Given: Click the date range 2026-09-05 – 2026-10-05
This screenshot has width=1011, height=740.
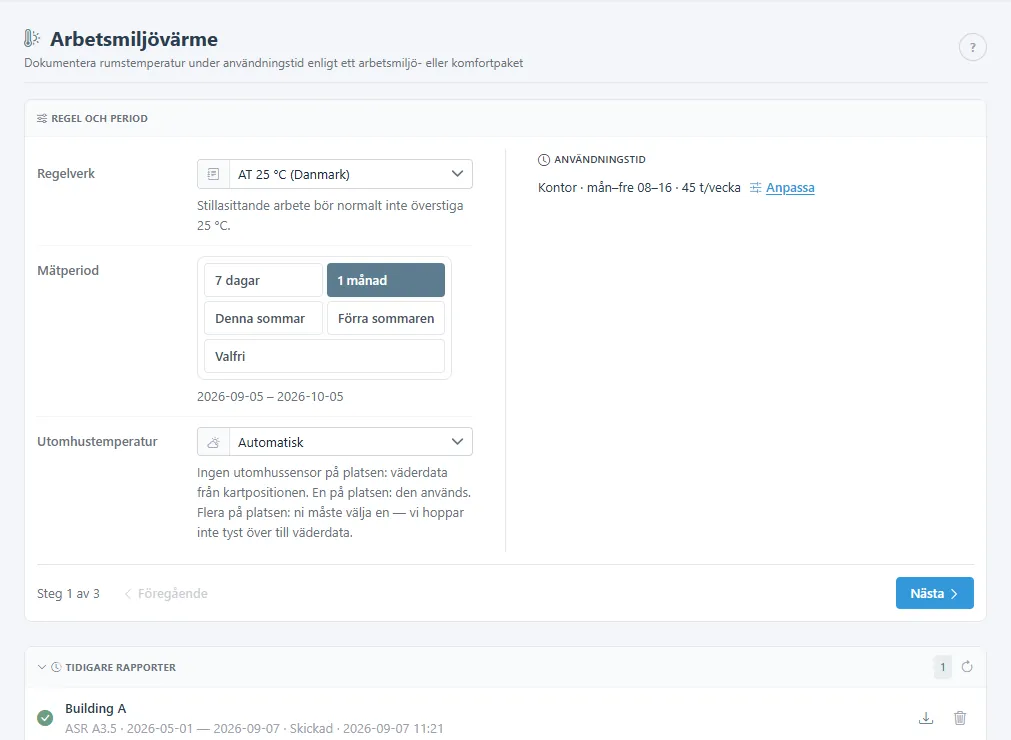Looking at the screenshot, I should pos(270,396).
